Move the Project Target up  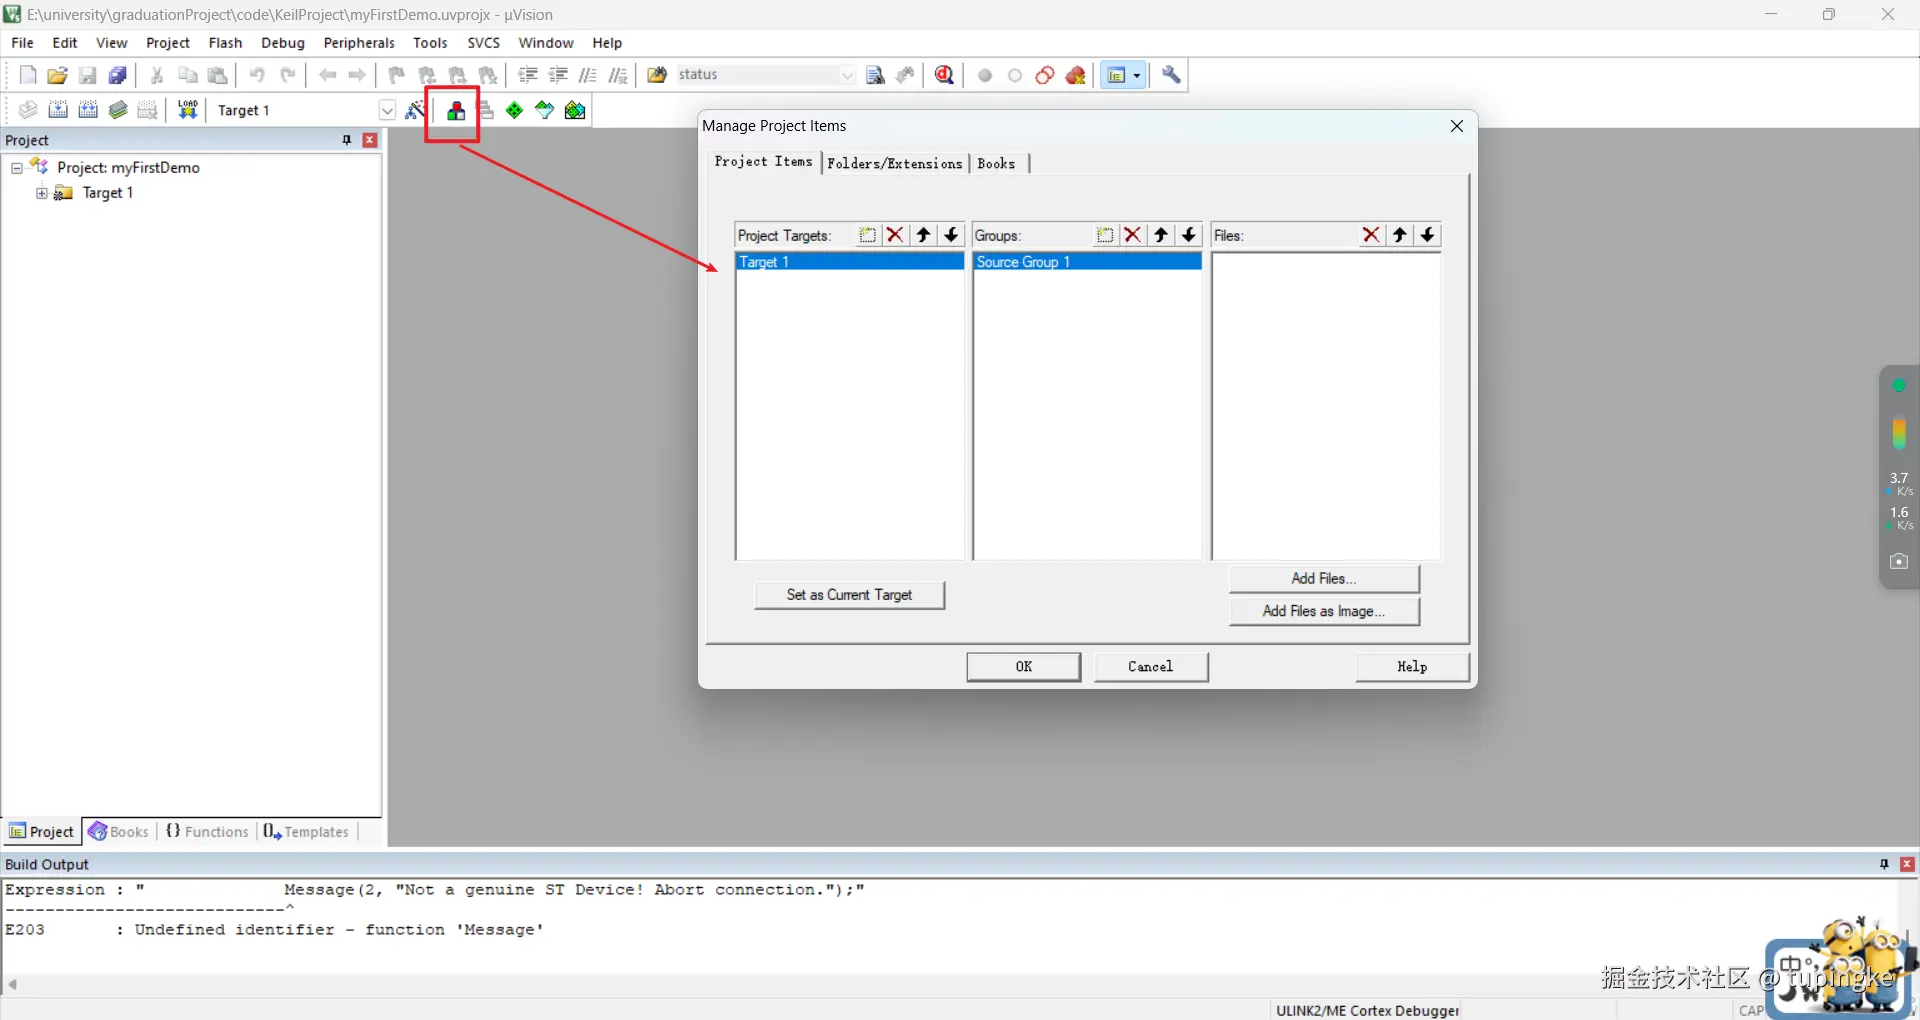(924, 235)
